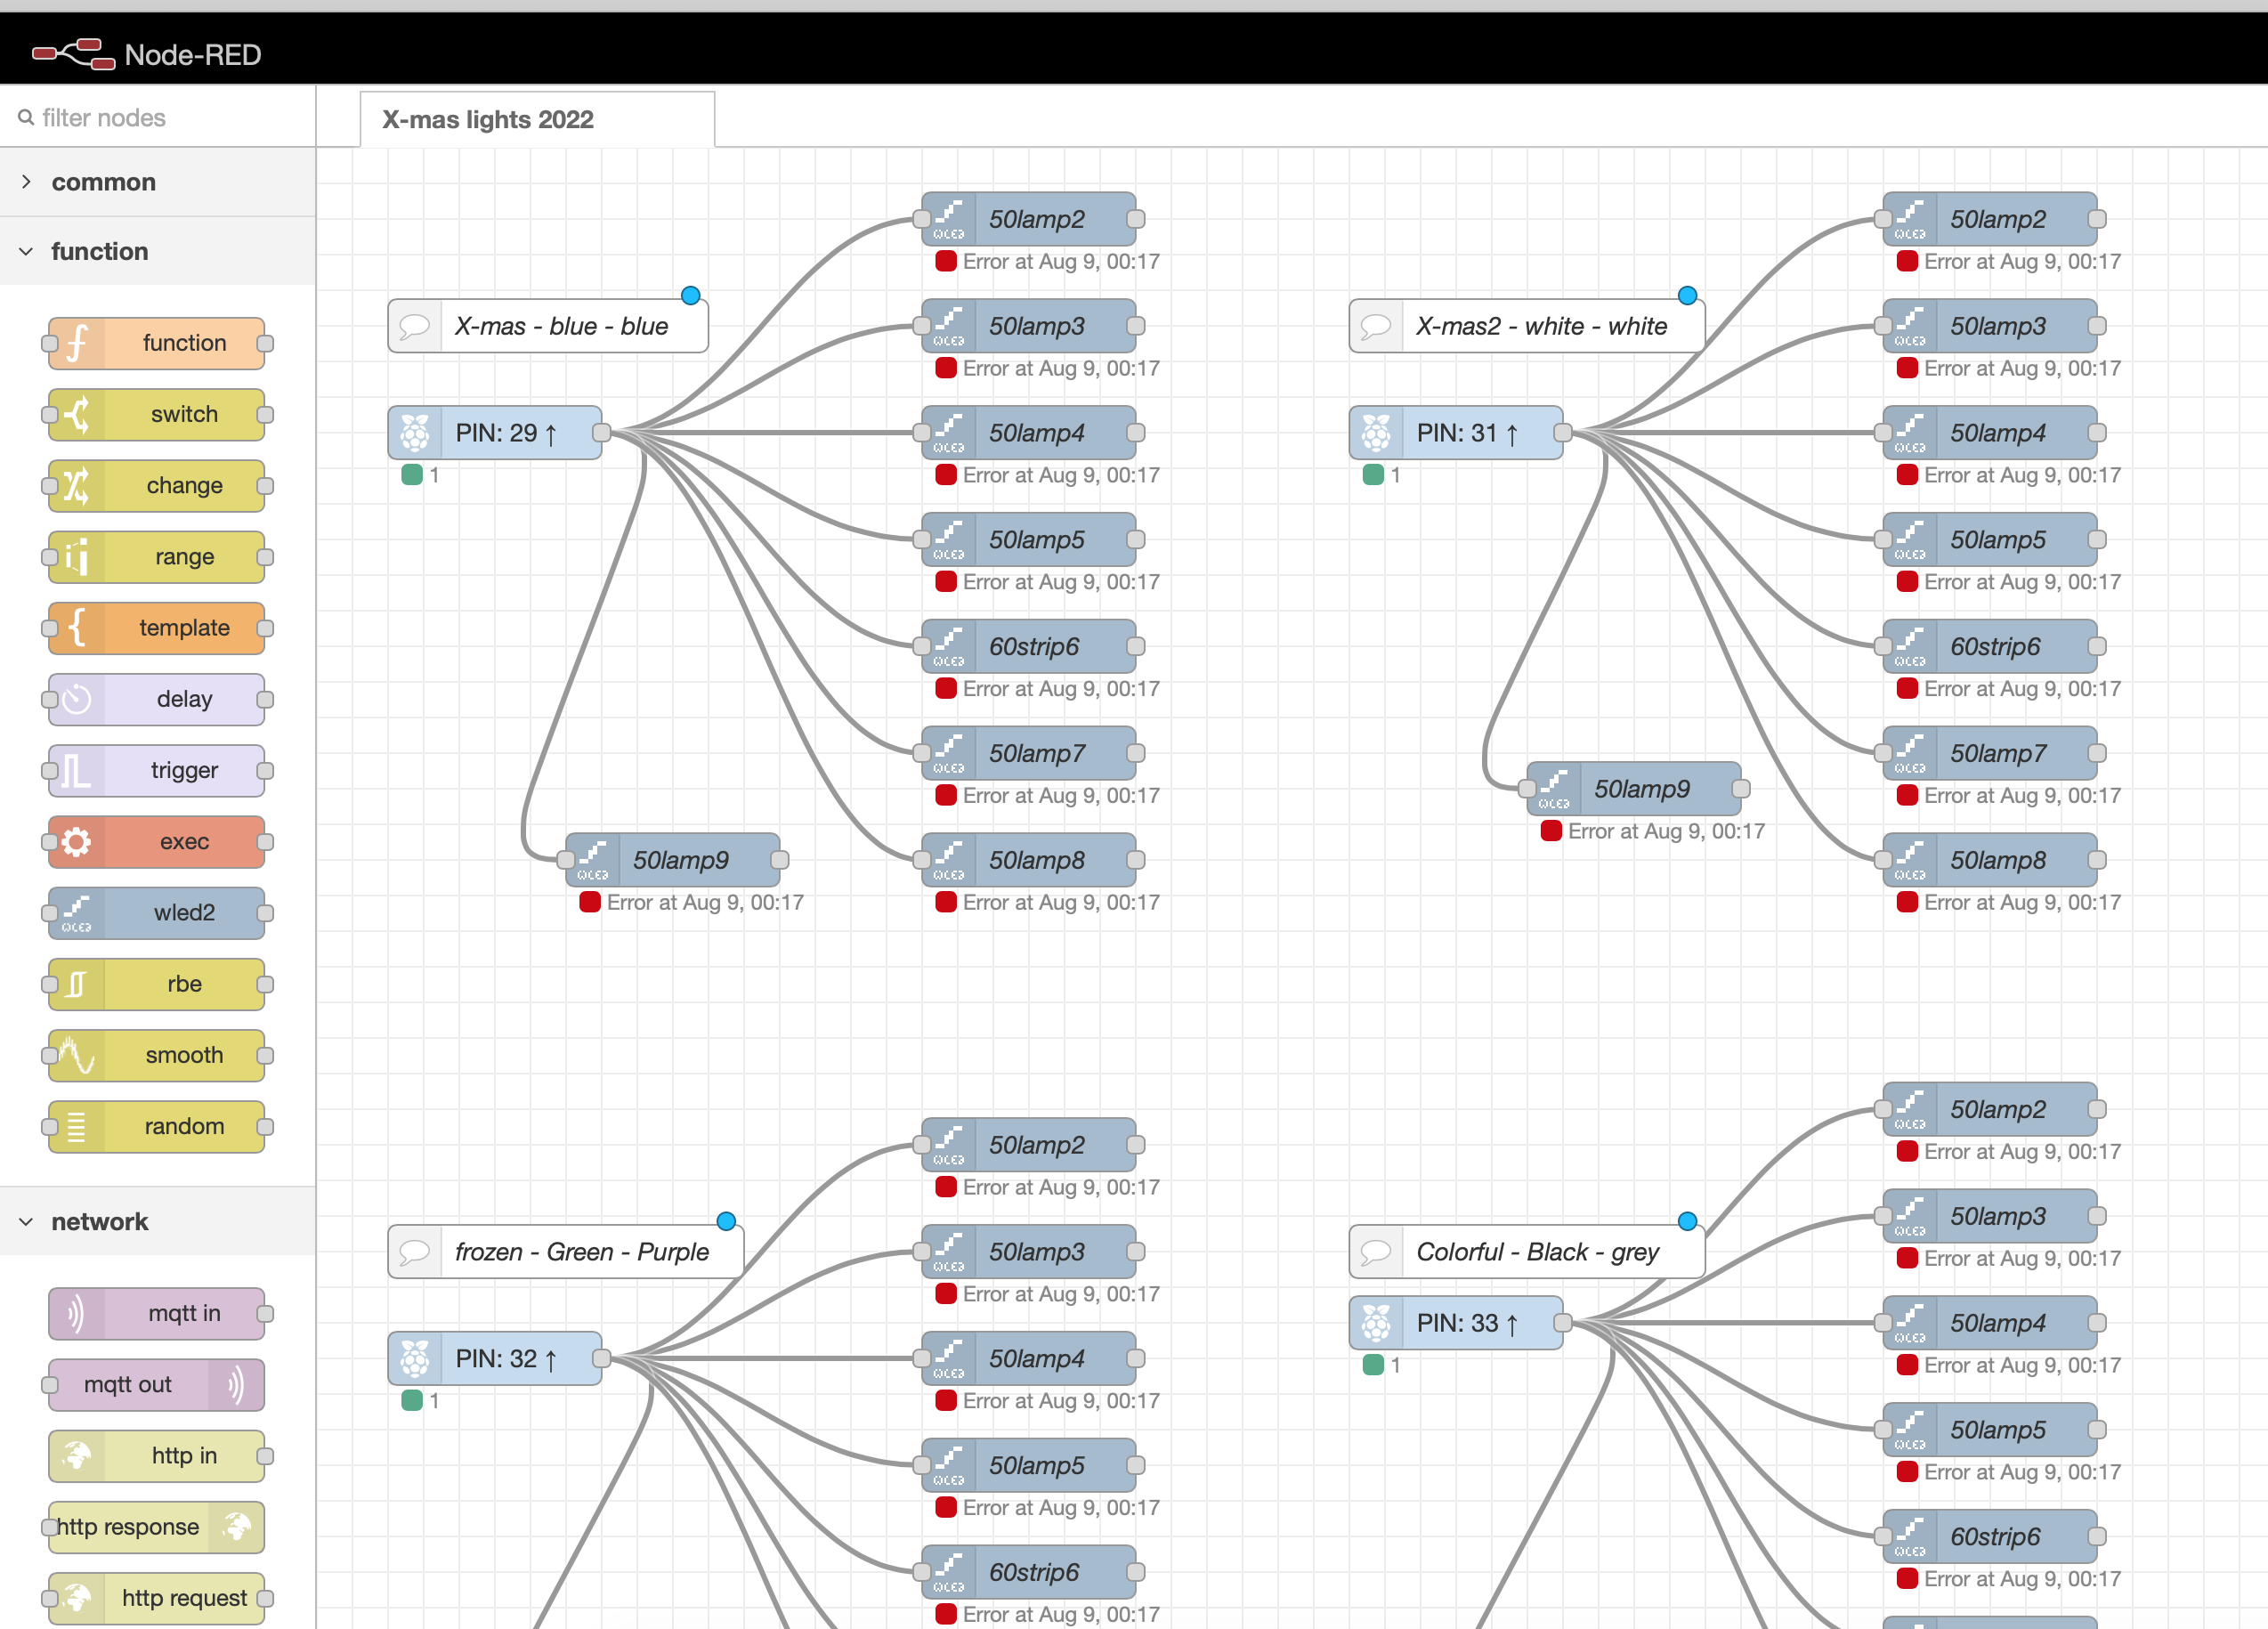Image resolution: width=2268 pixels, height=1629 pixels.
Task: Click the smooth node wave icon
Action: coord(77,1055)
